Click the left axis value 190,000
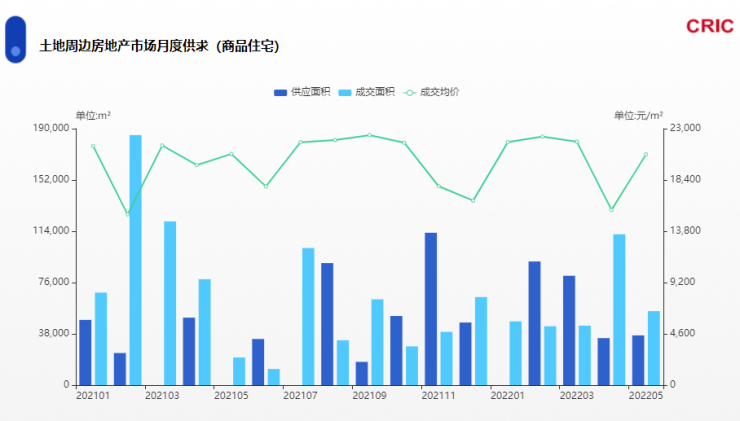 coord(51,128)
